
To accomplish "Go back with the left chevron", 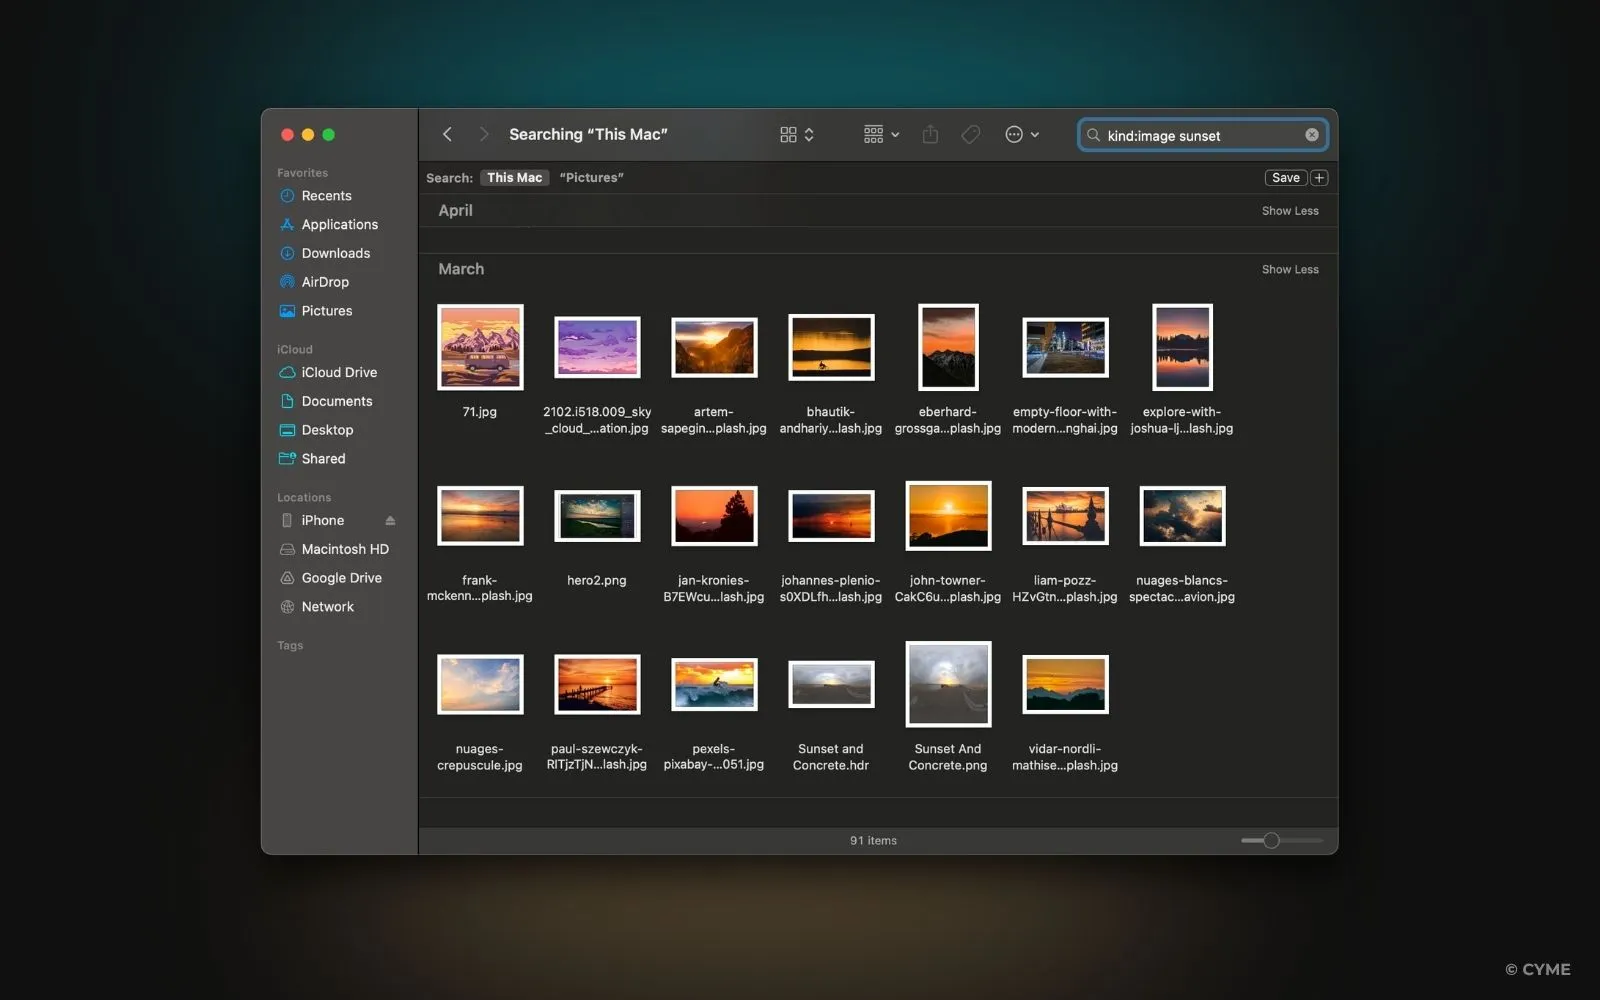I will pyautogui.click(x=448, y=135).
